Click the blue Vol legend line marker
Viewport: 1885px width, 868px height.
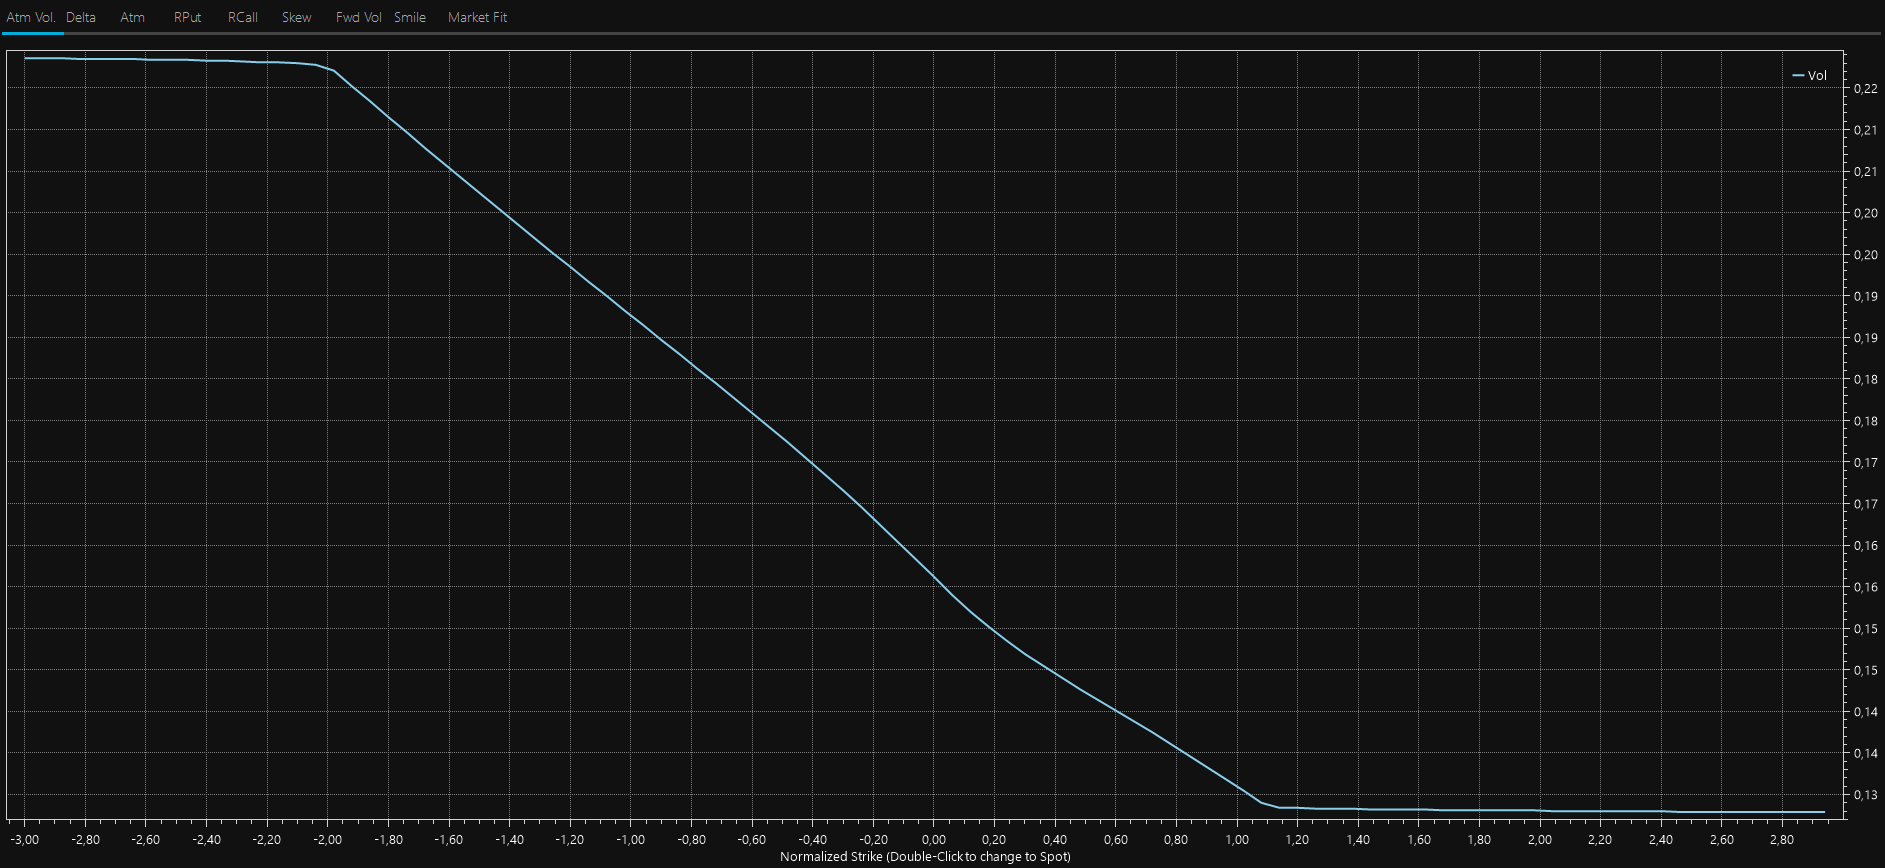(x=1798, y=76)
